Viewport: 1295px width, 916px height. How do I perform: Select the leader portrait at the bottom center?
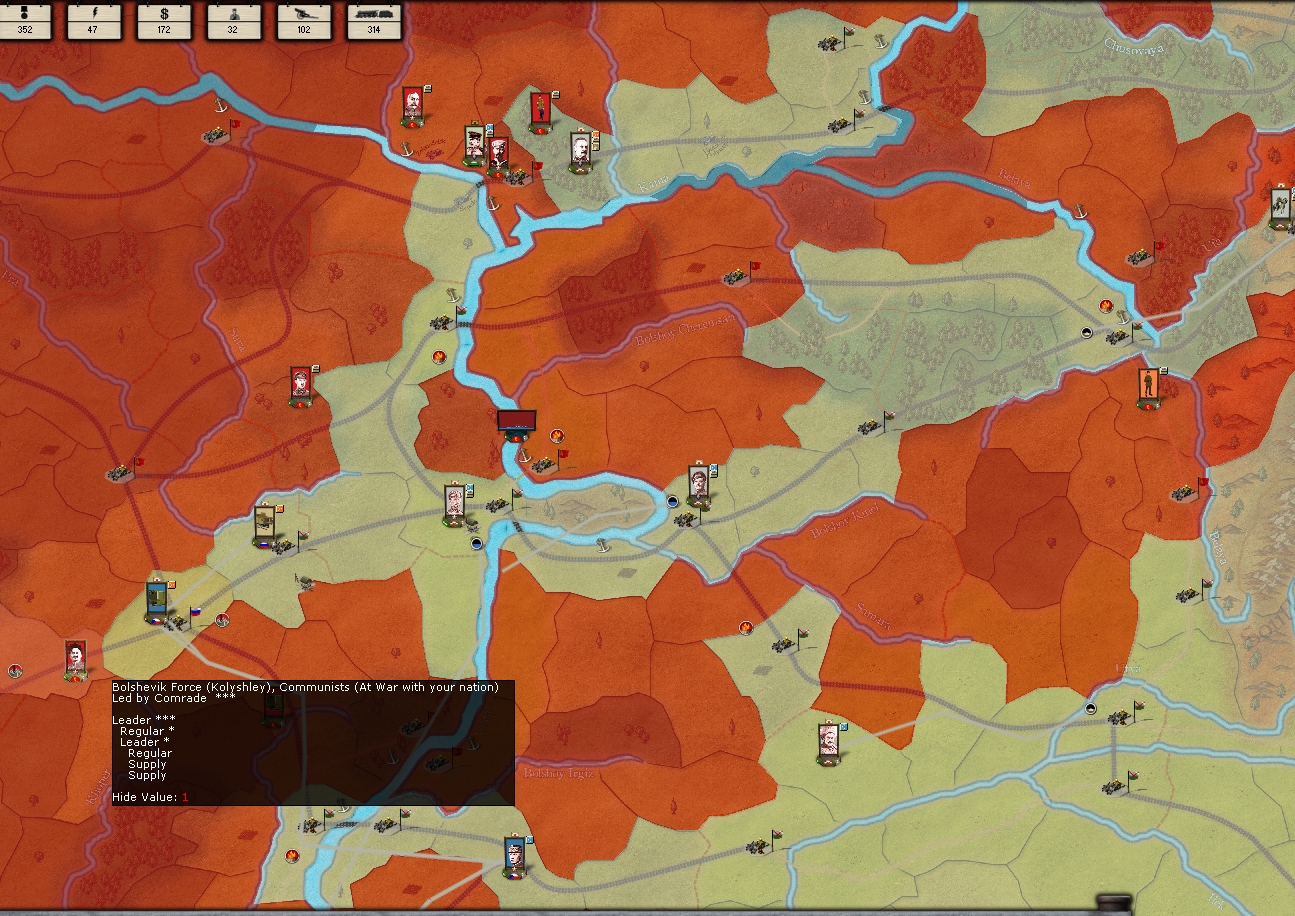[x=514, y=855]
